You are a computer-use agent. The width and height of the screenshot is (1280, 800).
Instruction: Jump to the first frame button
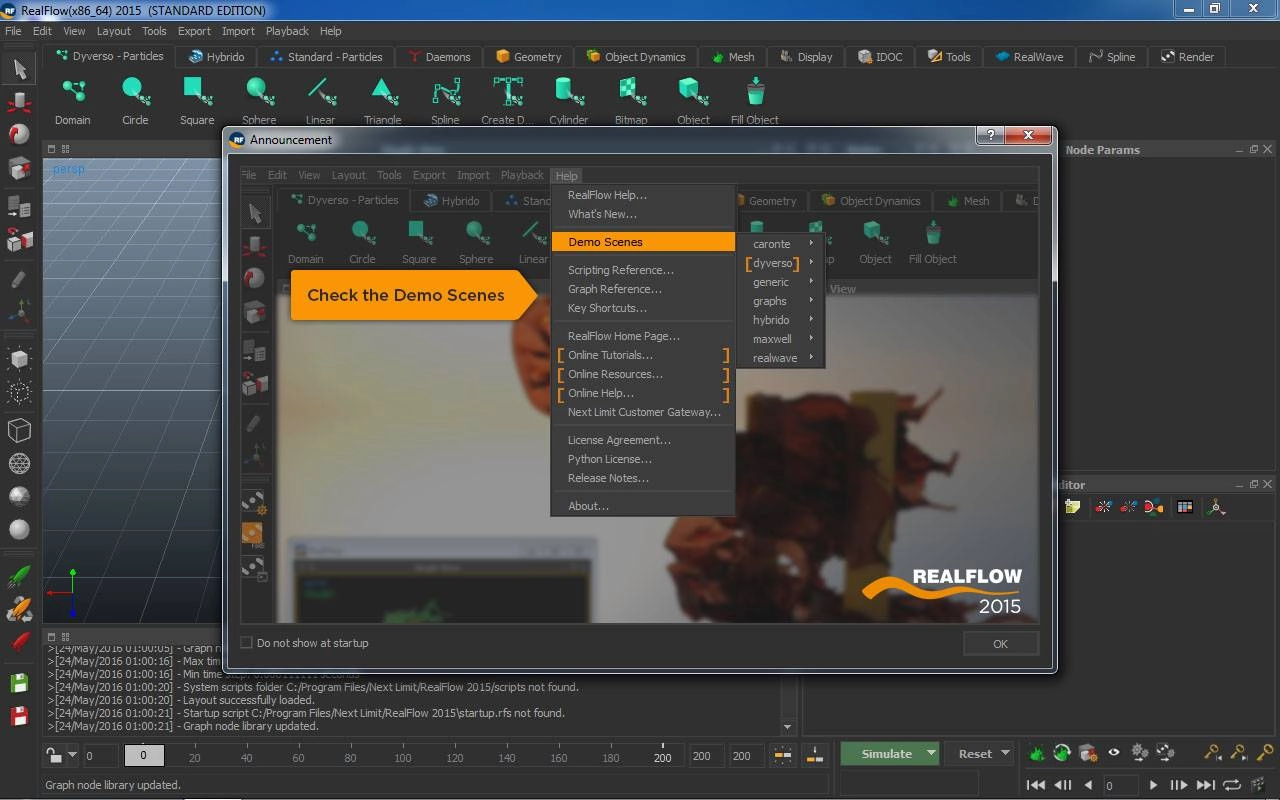tap(1037, 785)
